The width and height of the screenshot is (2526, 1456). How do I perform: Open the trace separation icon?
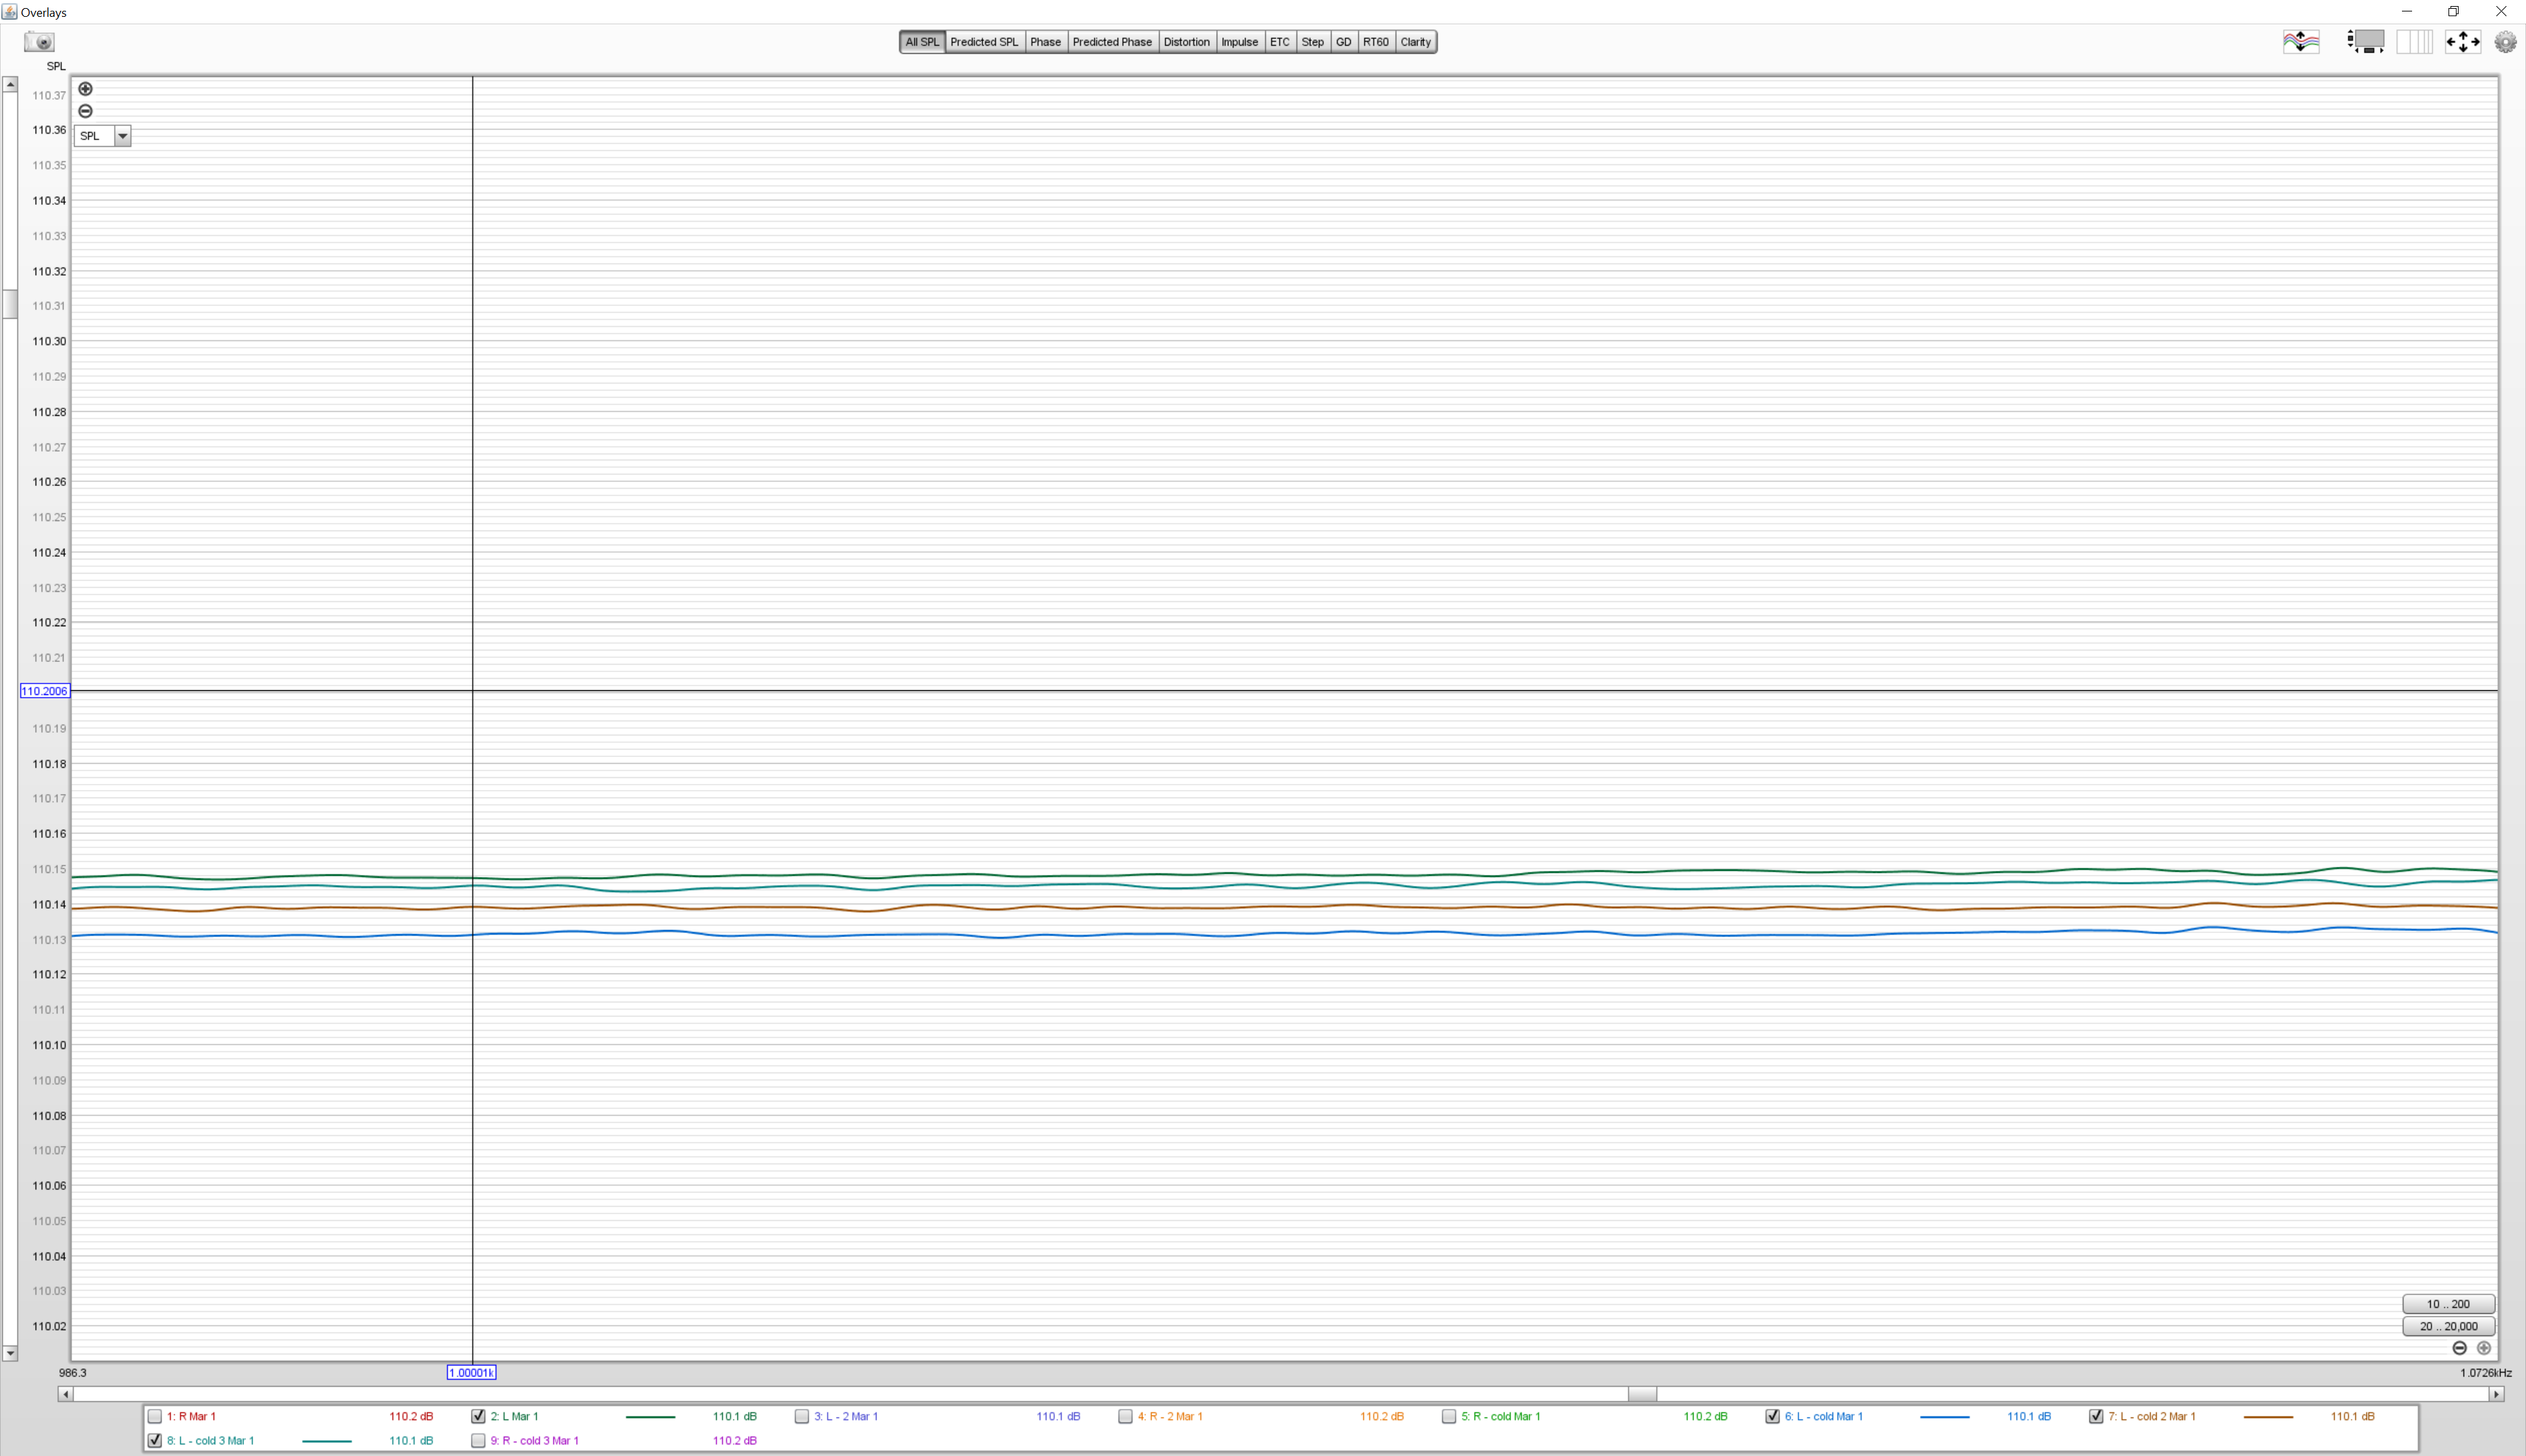tap(2301, 42)
